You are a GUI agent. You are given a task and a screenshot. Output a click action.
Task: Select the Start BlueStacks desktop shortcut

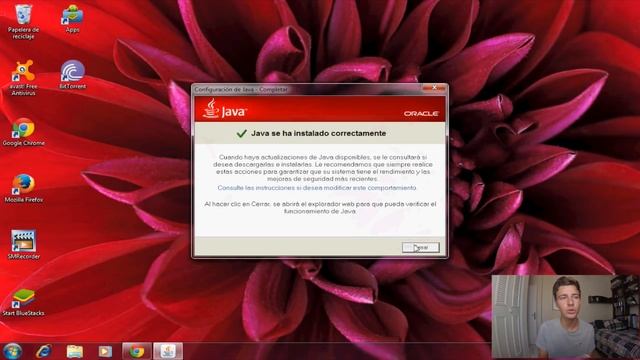point(23,302)
